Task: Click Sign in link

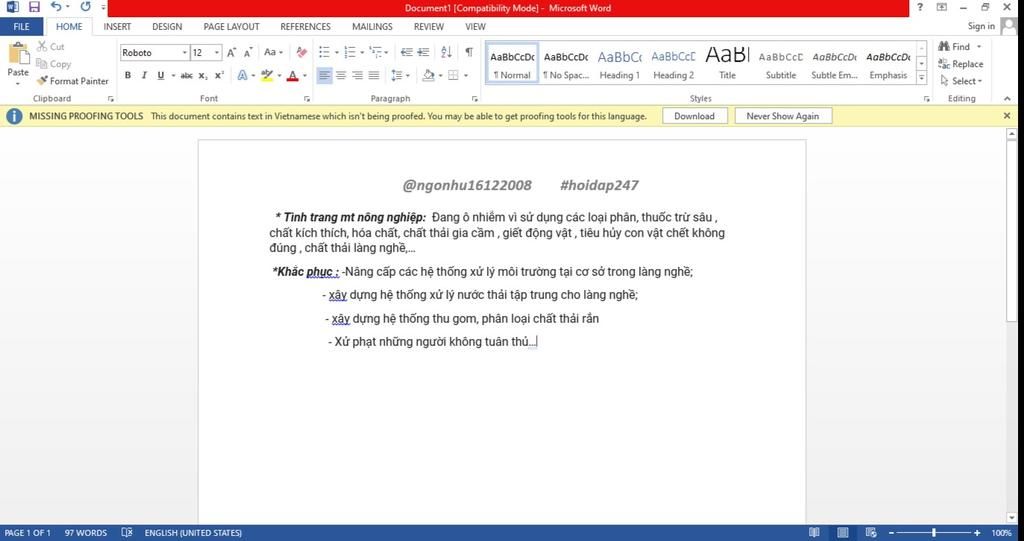Action: 981,26
